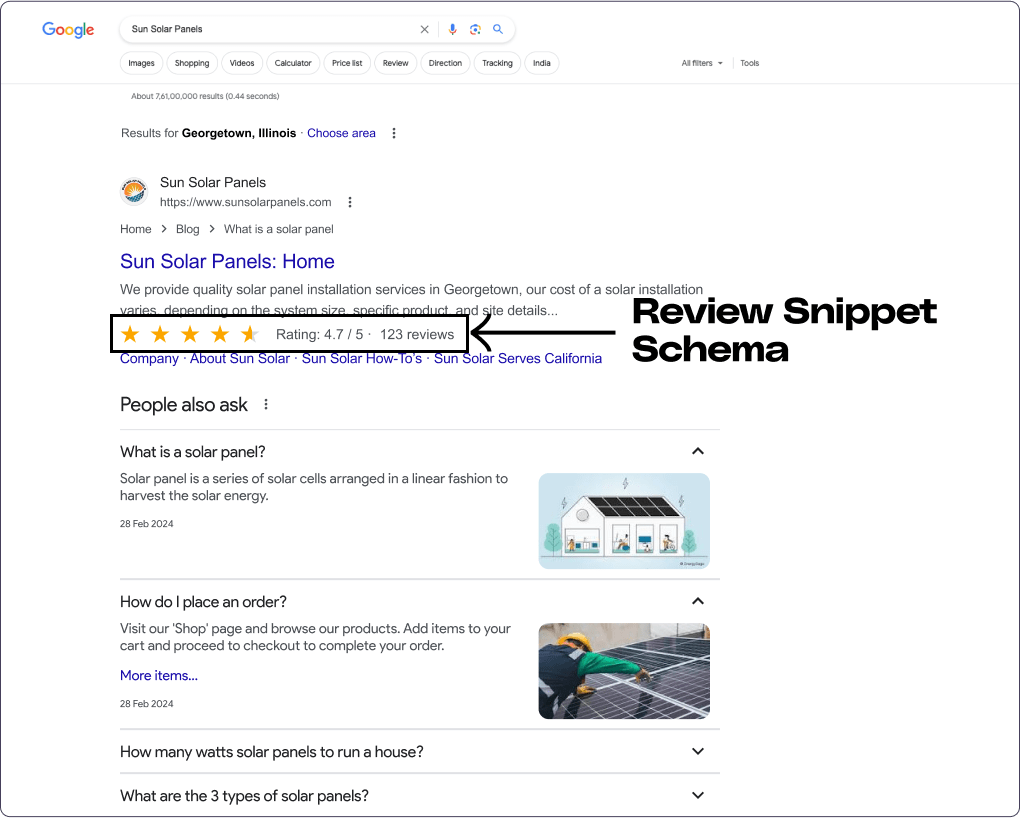Open Google Lens image search

475,29
